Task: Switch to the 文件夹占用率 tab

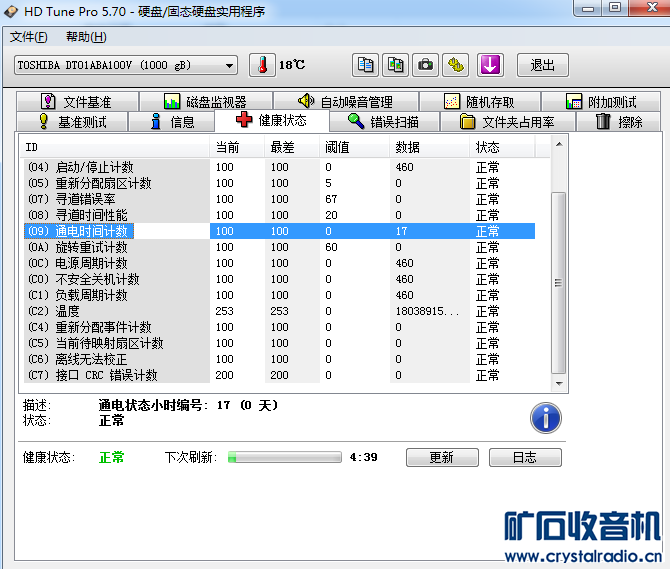Action: [x=507, y=122]
